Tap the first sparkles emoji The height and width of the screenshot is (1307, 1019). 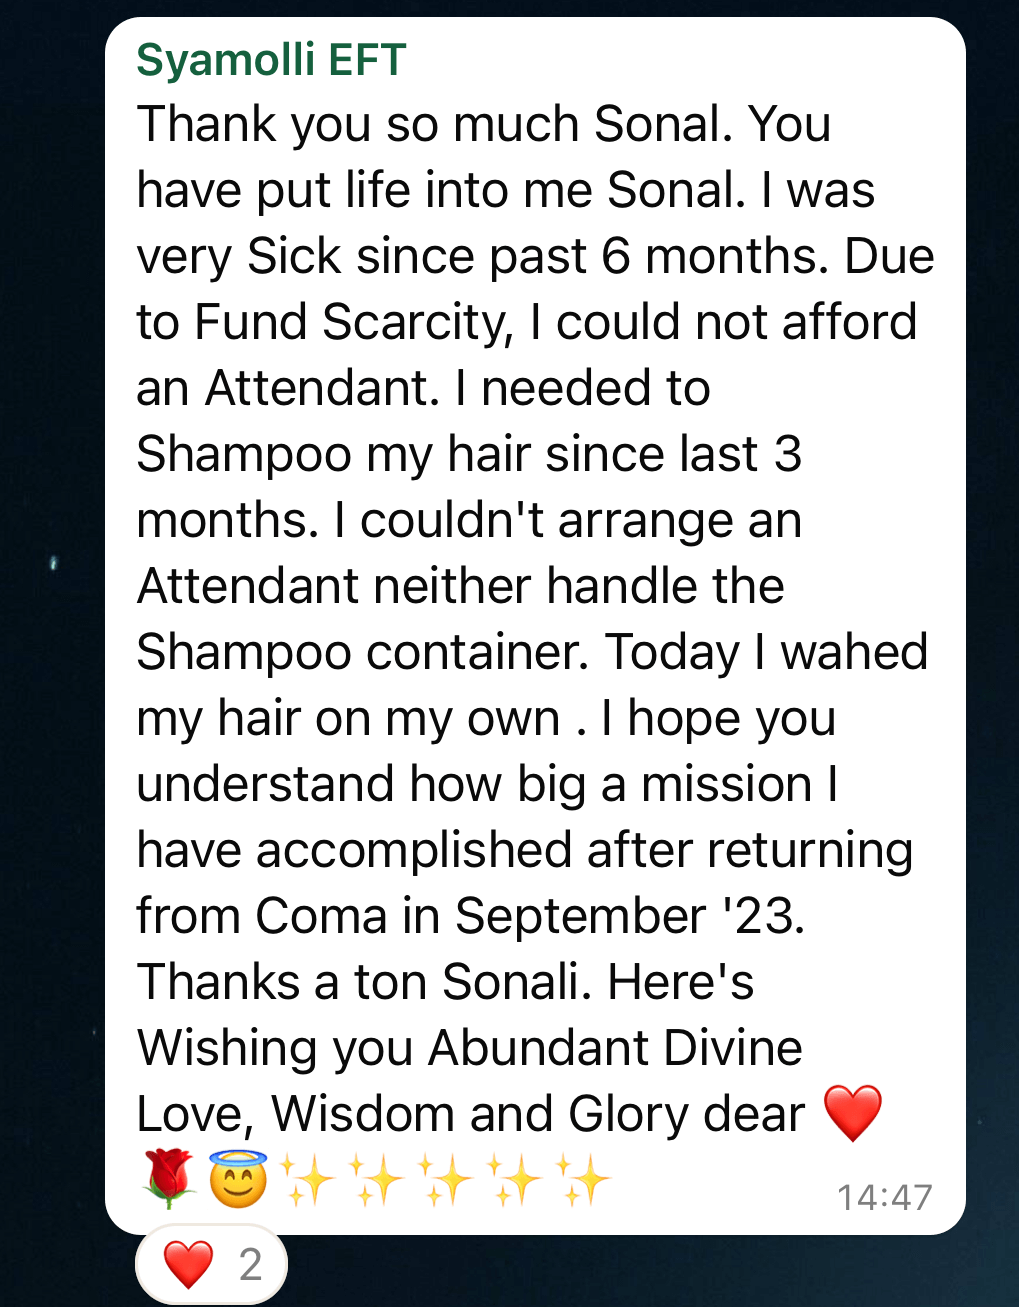307,1179
